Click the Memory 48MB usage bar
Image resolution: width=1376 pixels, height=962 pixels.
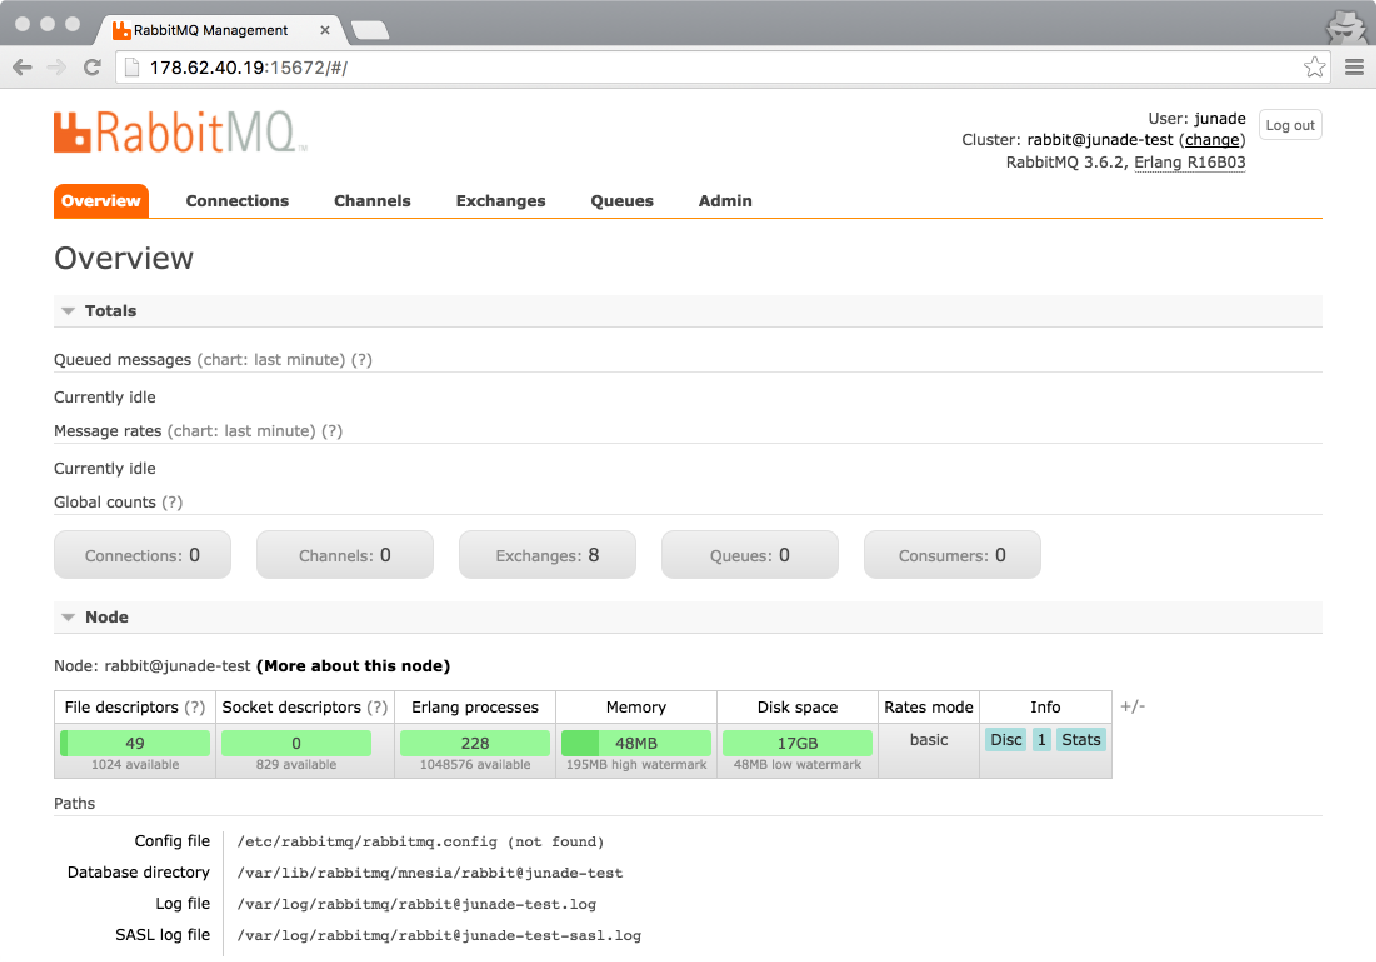pyautogui.click(x=636, y=743)
